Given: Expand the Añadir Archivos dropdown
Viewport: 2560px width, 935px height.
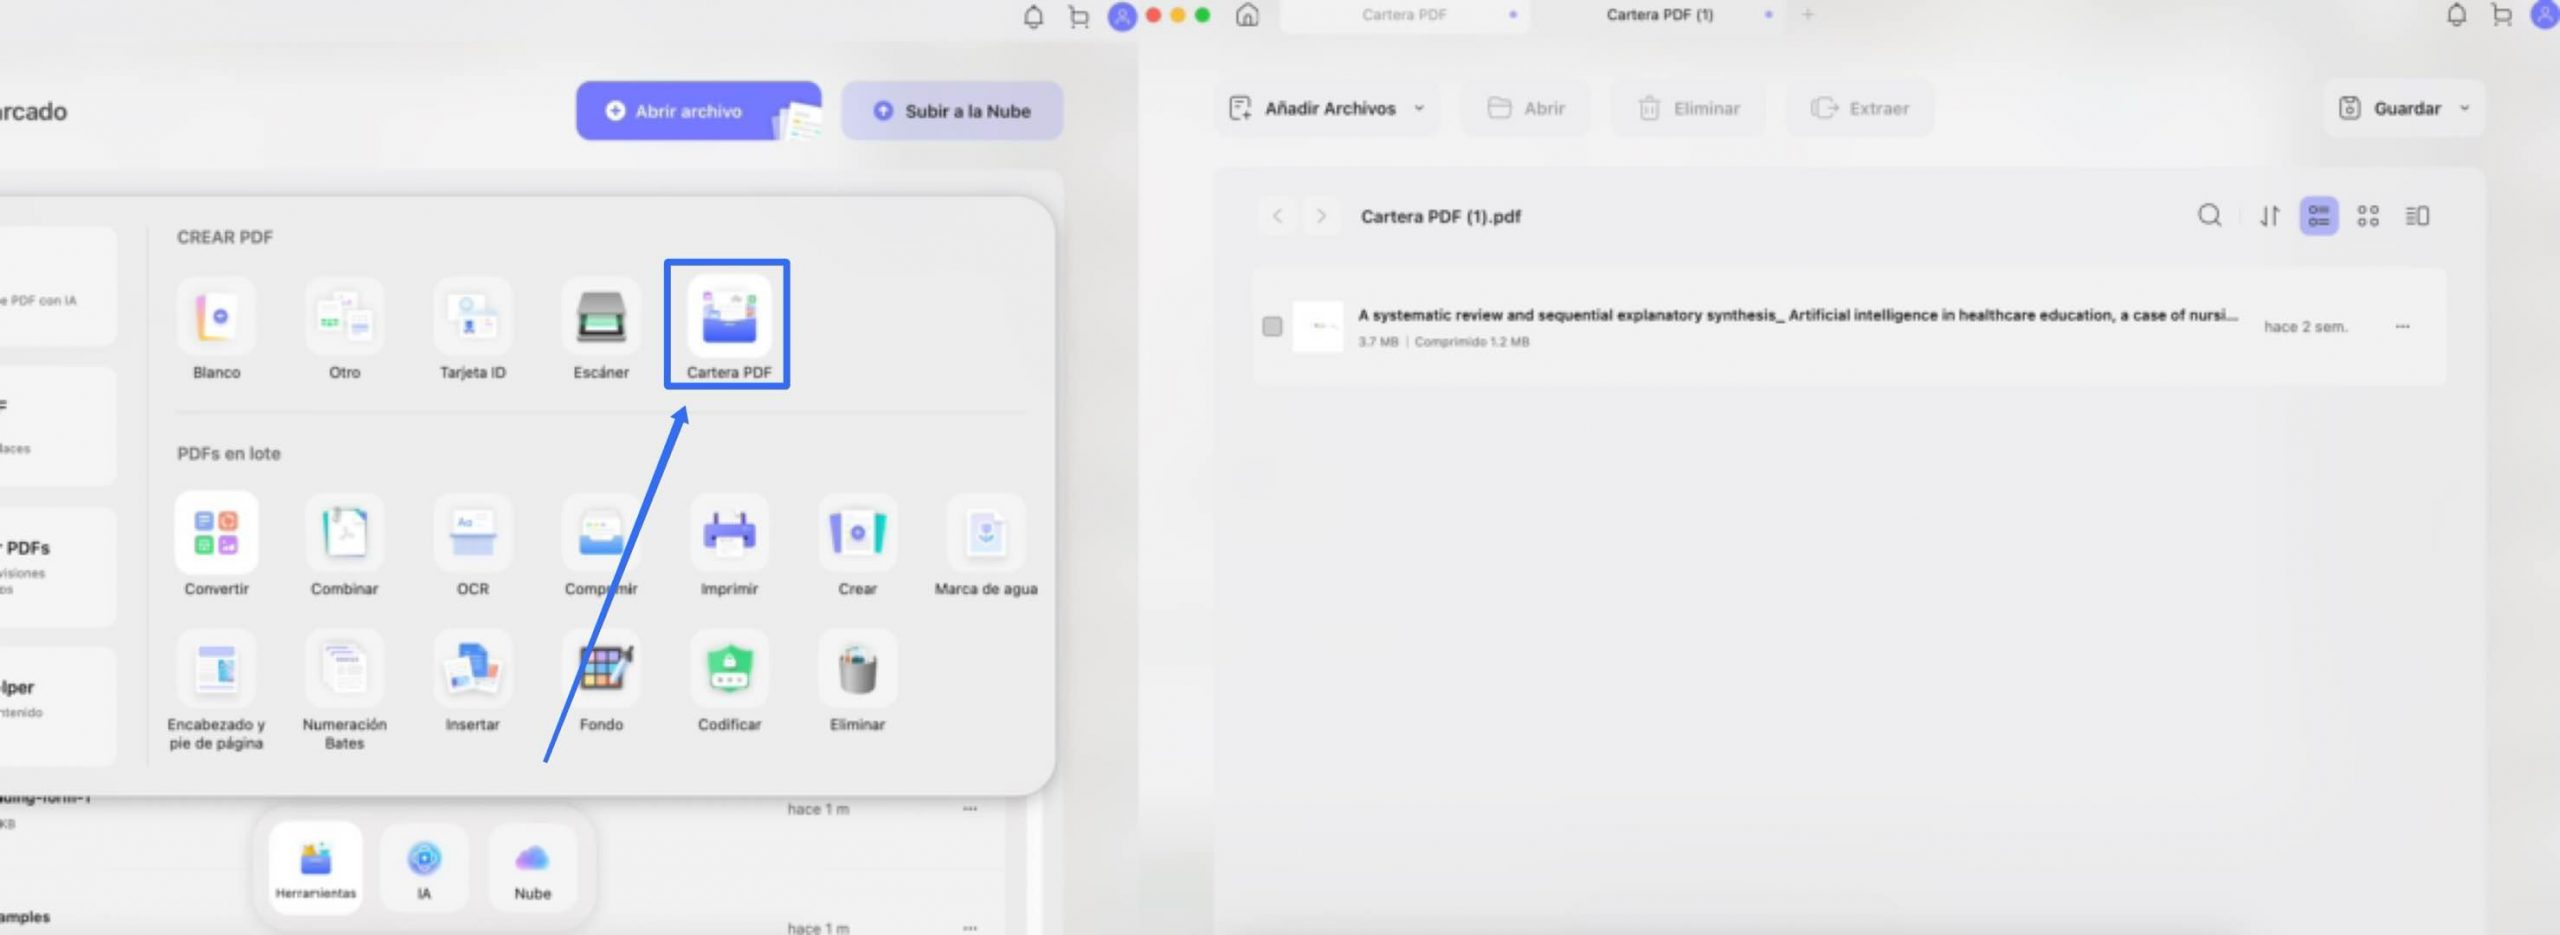Looking at the screenshot, I should click(1420, 108).
